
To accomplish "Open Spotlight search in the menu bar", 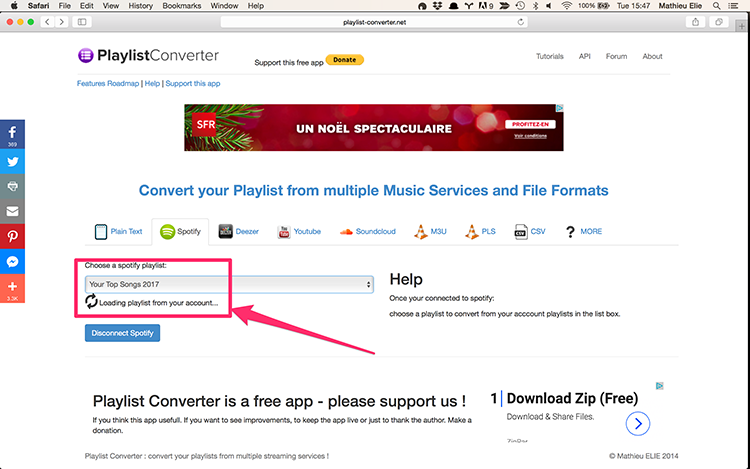I will click(x=716, y=6).
